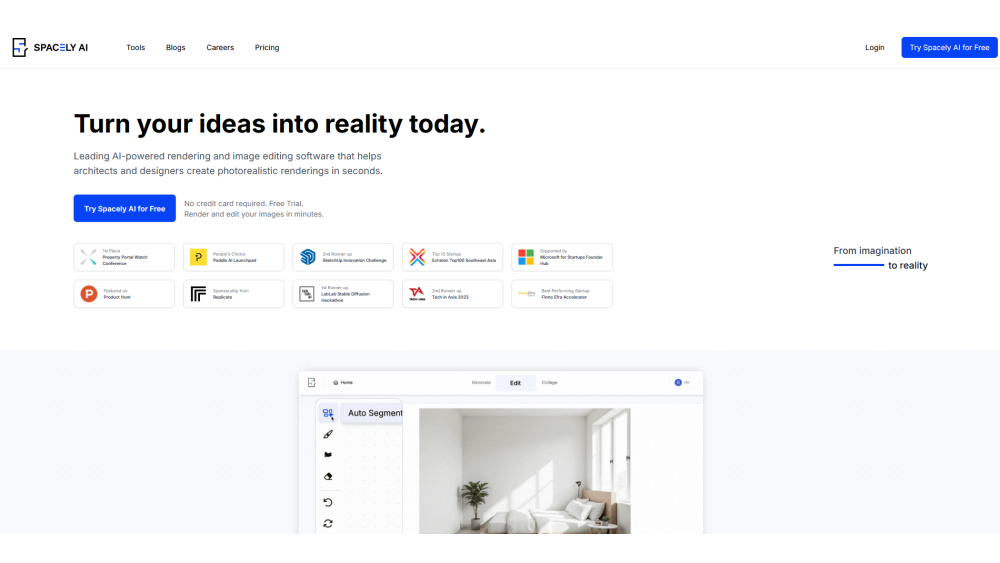Open the Pricing page
The image size is (1000, 563).
pos(267,48)
